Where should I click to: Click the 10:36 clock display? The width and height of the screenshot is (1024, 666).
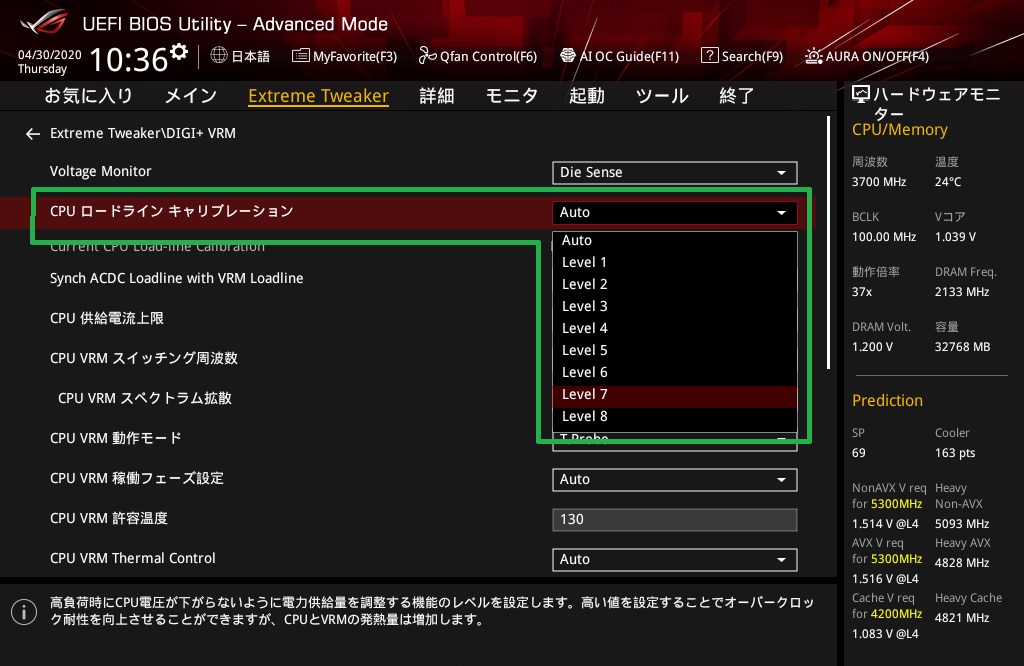(129, 60)
